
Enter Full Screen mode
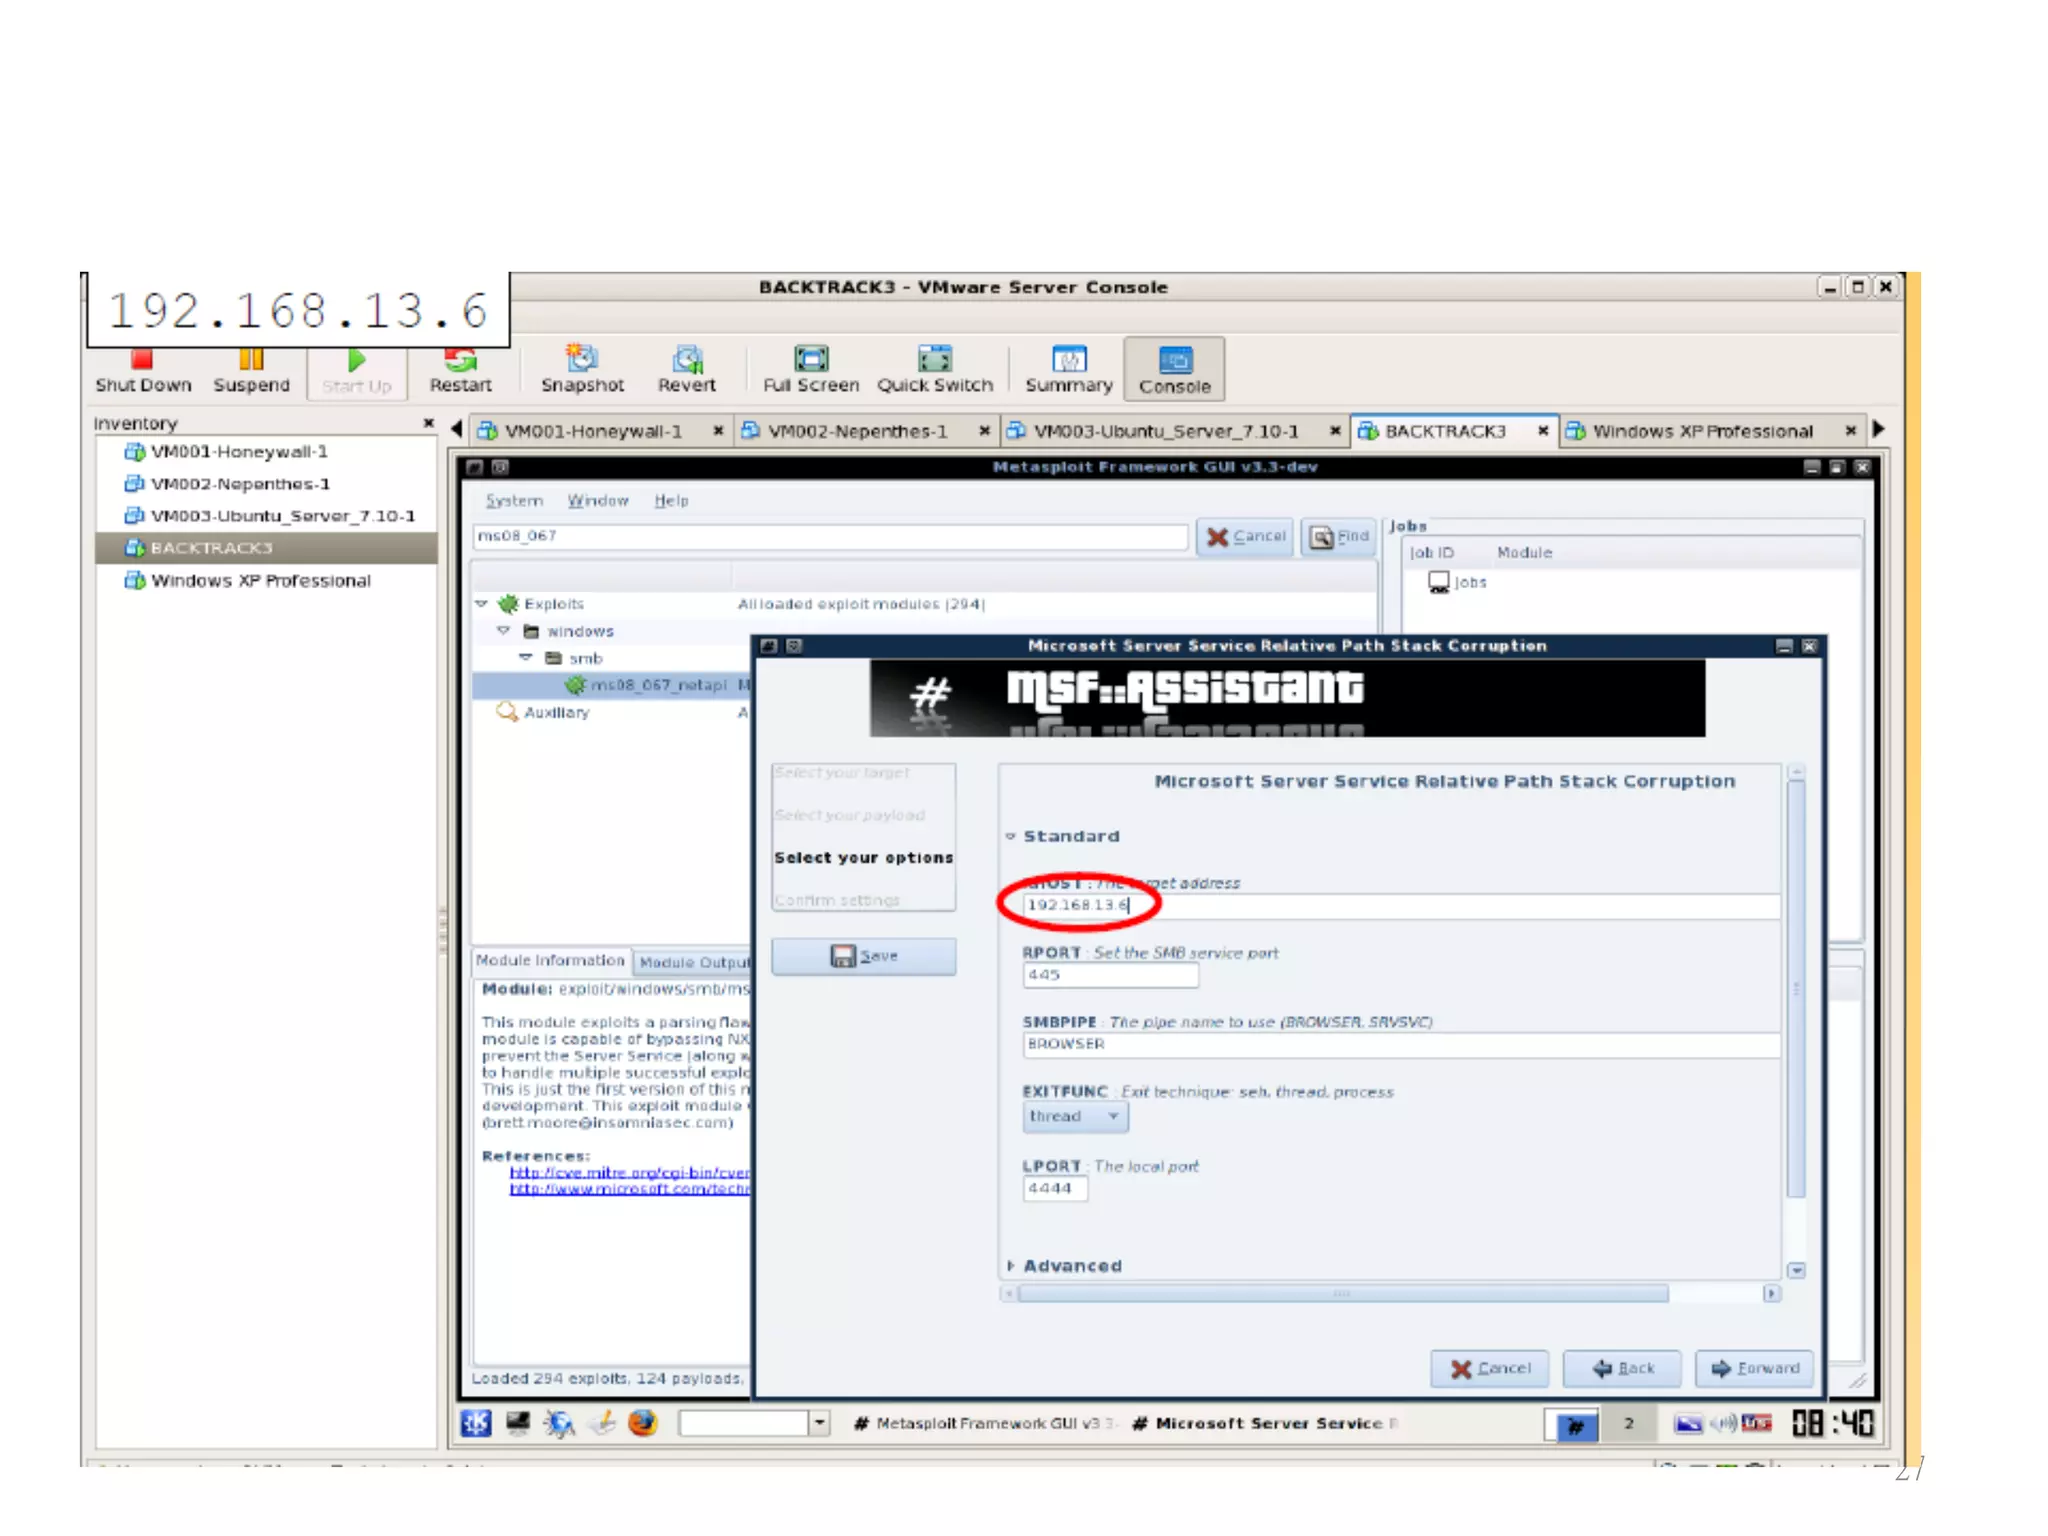[811, 368]
